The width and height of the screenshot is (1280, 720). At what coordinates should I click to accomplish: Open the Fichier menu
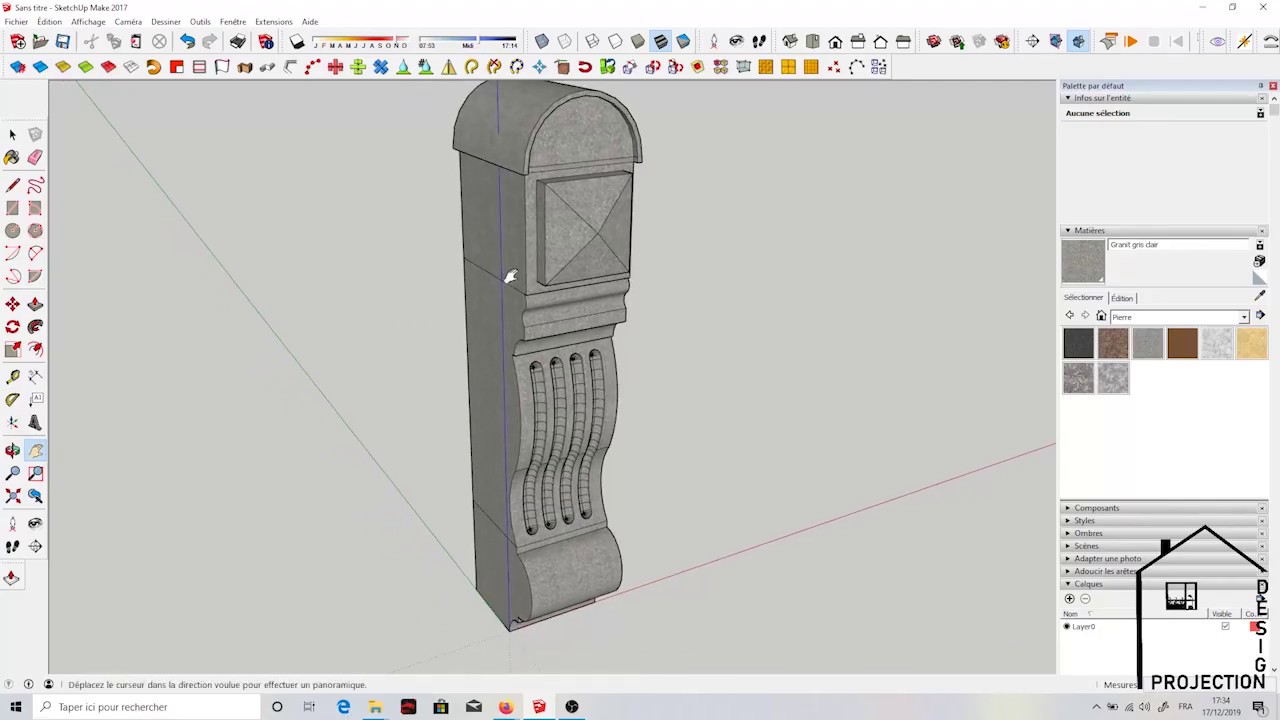(x=16, y=22)
